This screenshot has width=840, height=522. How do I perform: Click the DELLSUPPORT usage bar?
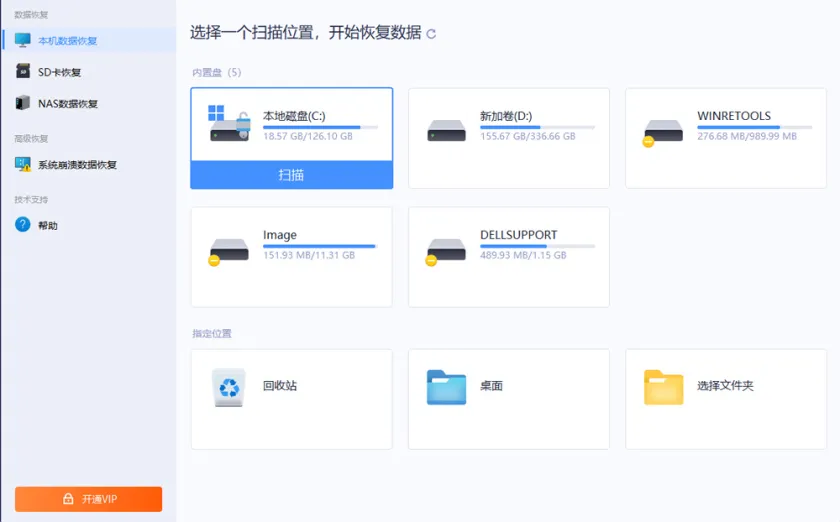pos(537,247)
